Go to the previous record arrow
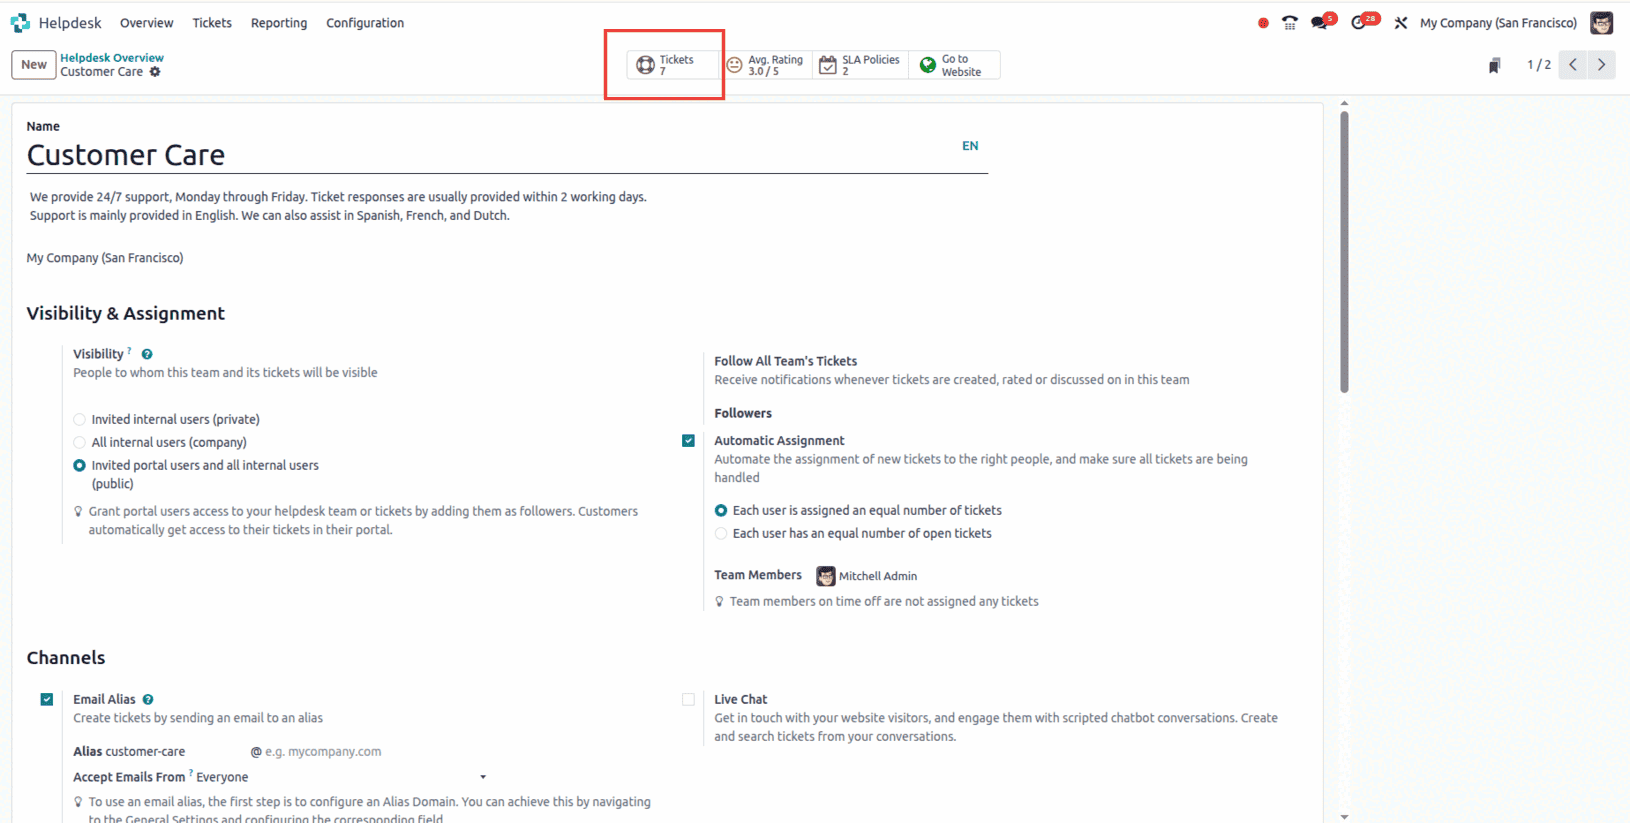This screenshot has width=1630, height=823. (x=1573, y=65)
